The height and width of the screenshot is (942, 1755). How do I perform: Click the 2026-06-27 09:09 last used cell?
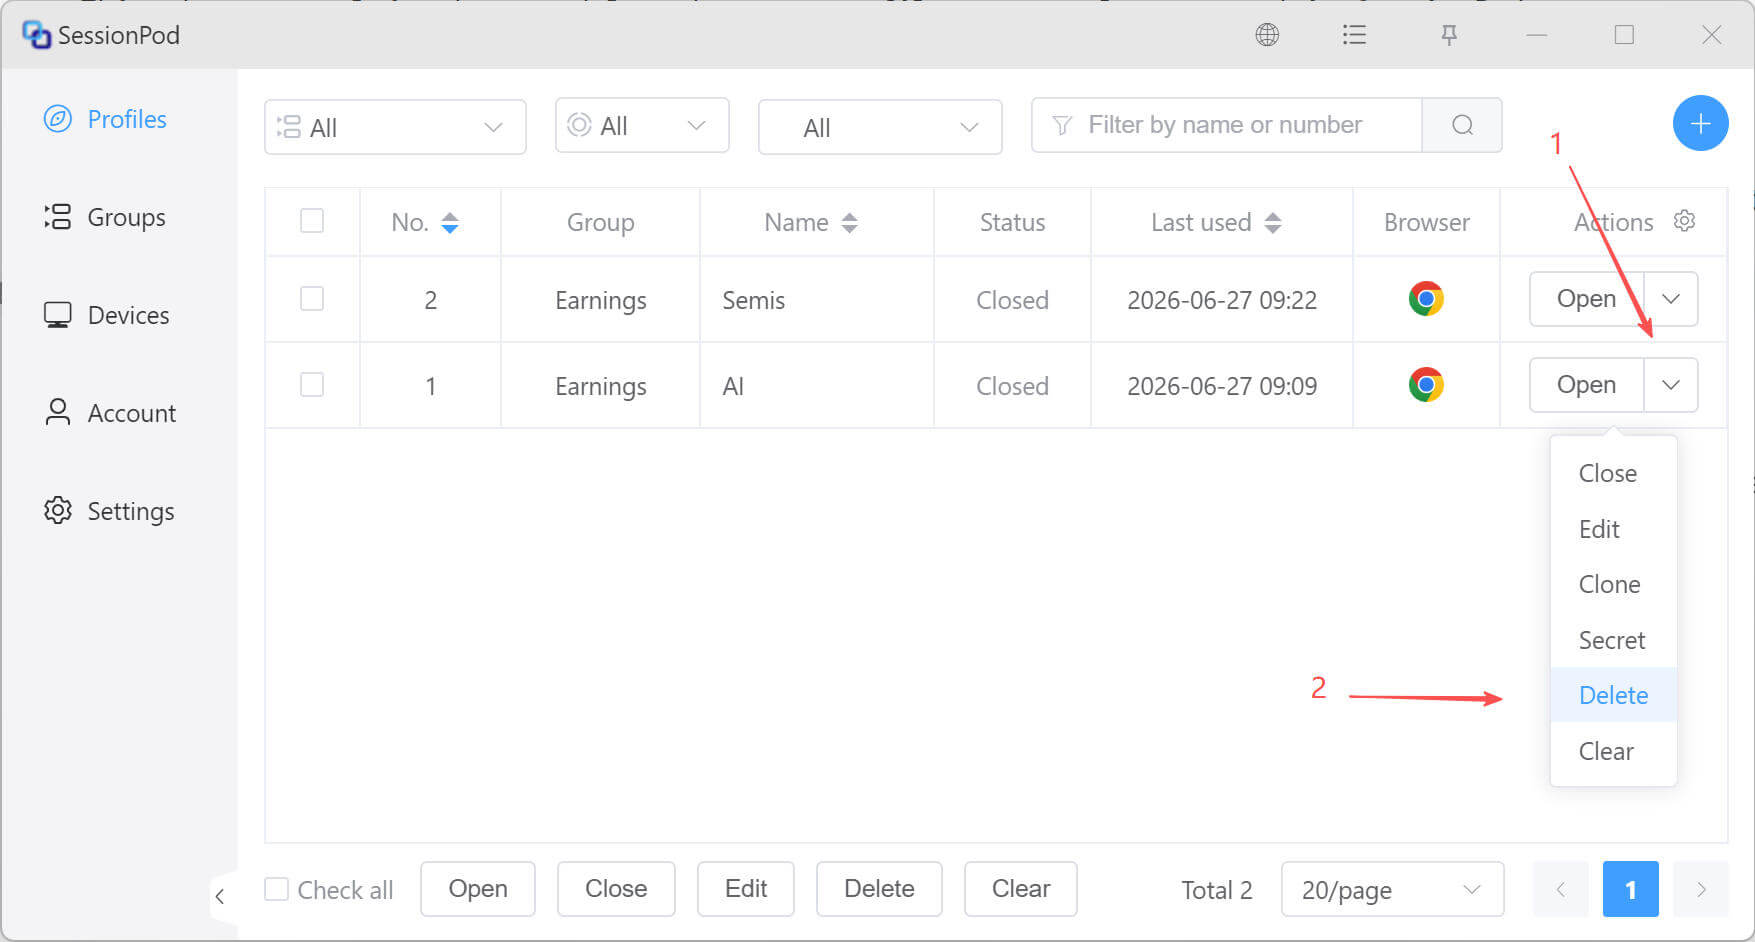tap(1222, 386)
